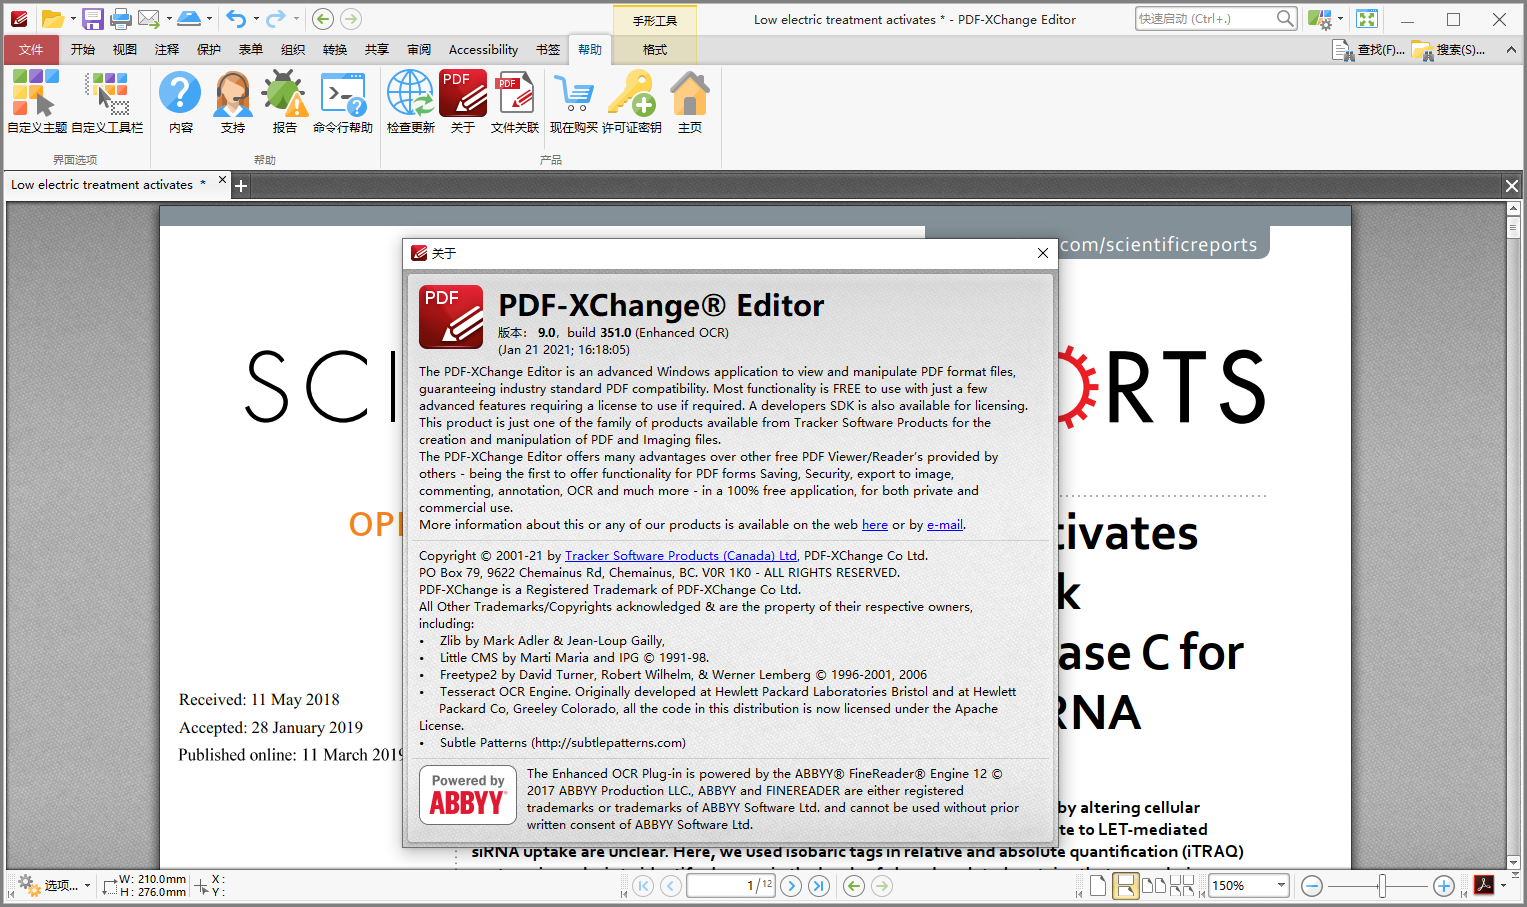Add a new document tab with plus
This screenshot has height=907, width=1527.
tap(241, 185)
